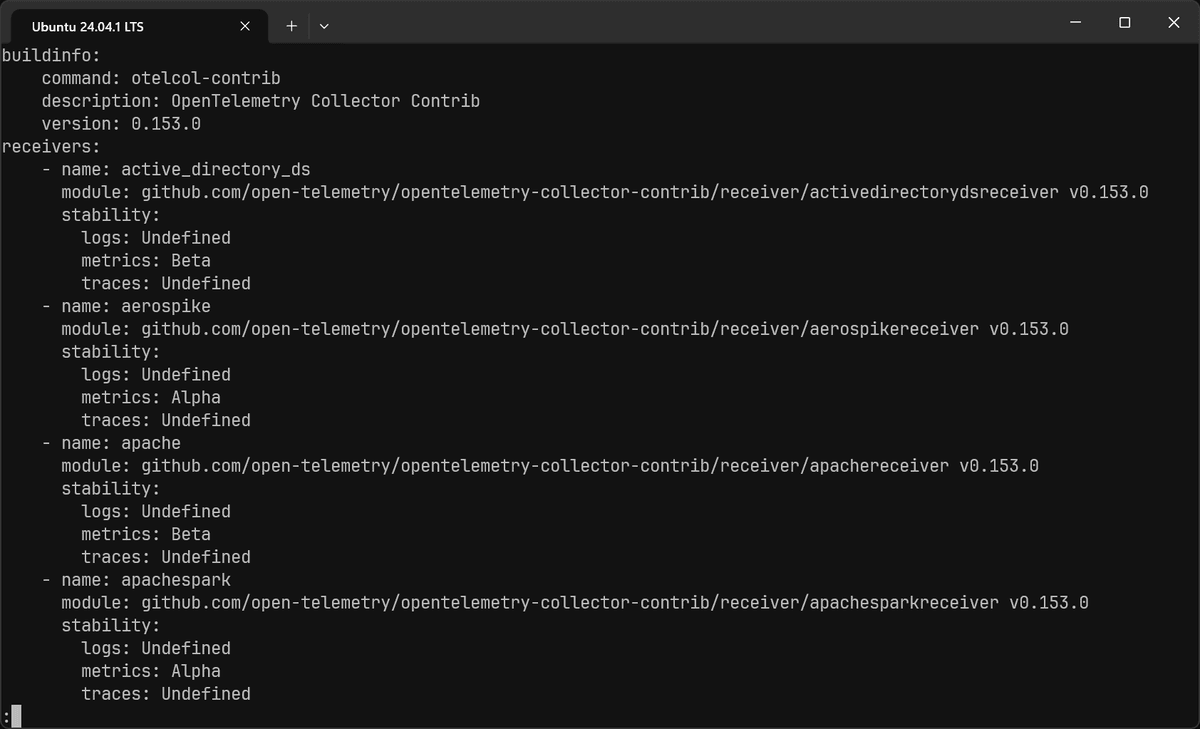Viewport: 1200px width, 729px height.
Task: Click 'stability:' under apachespark
Action: pyautogui.click(x=111, y=626)
